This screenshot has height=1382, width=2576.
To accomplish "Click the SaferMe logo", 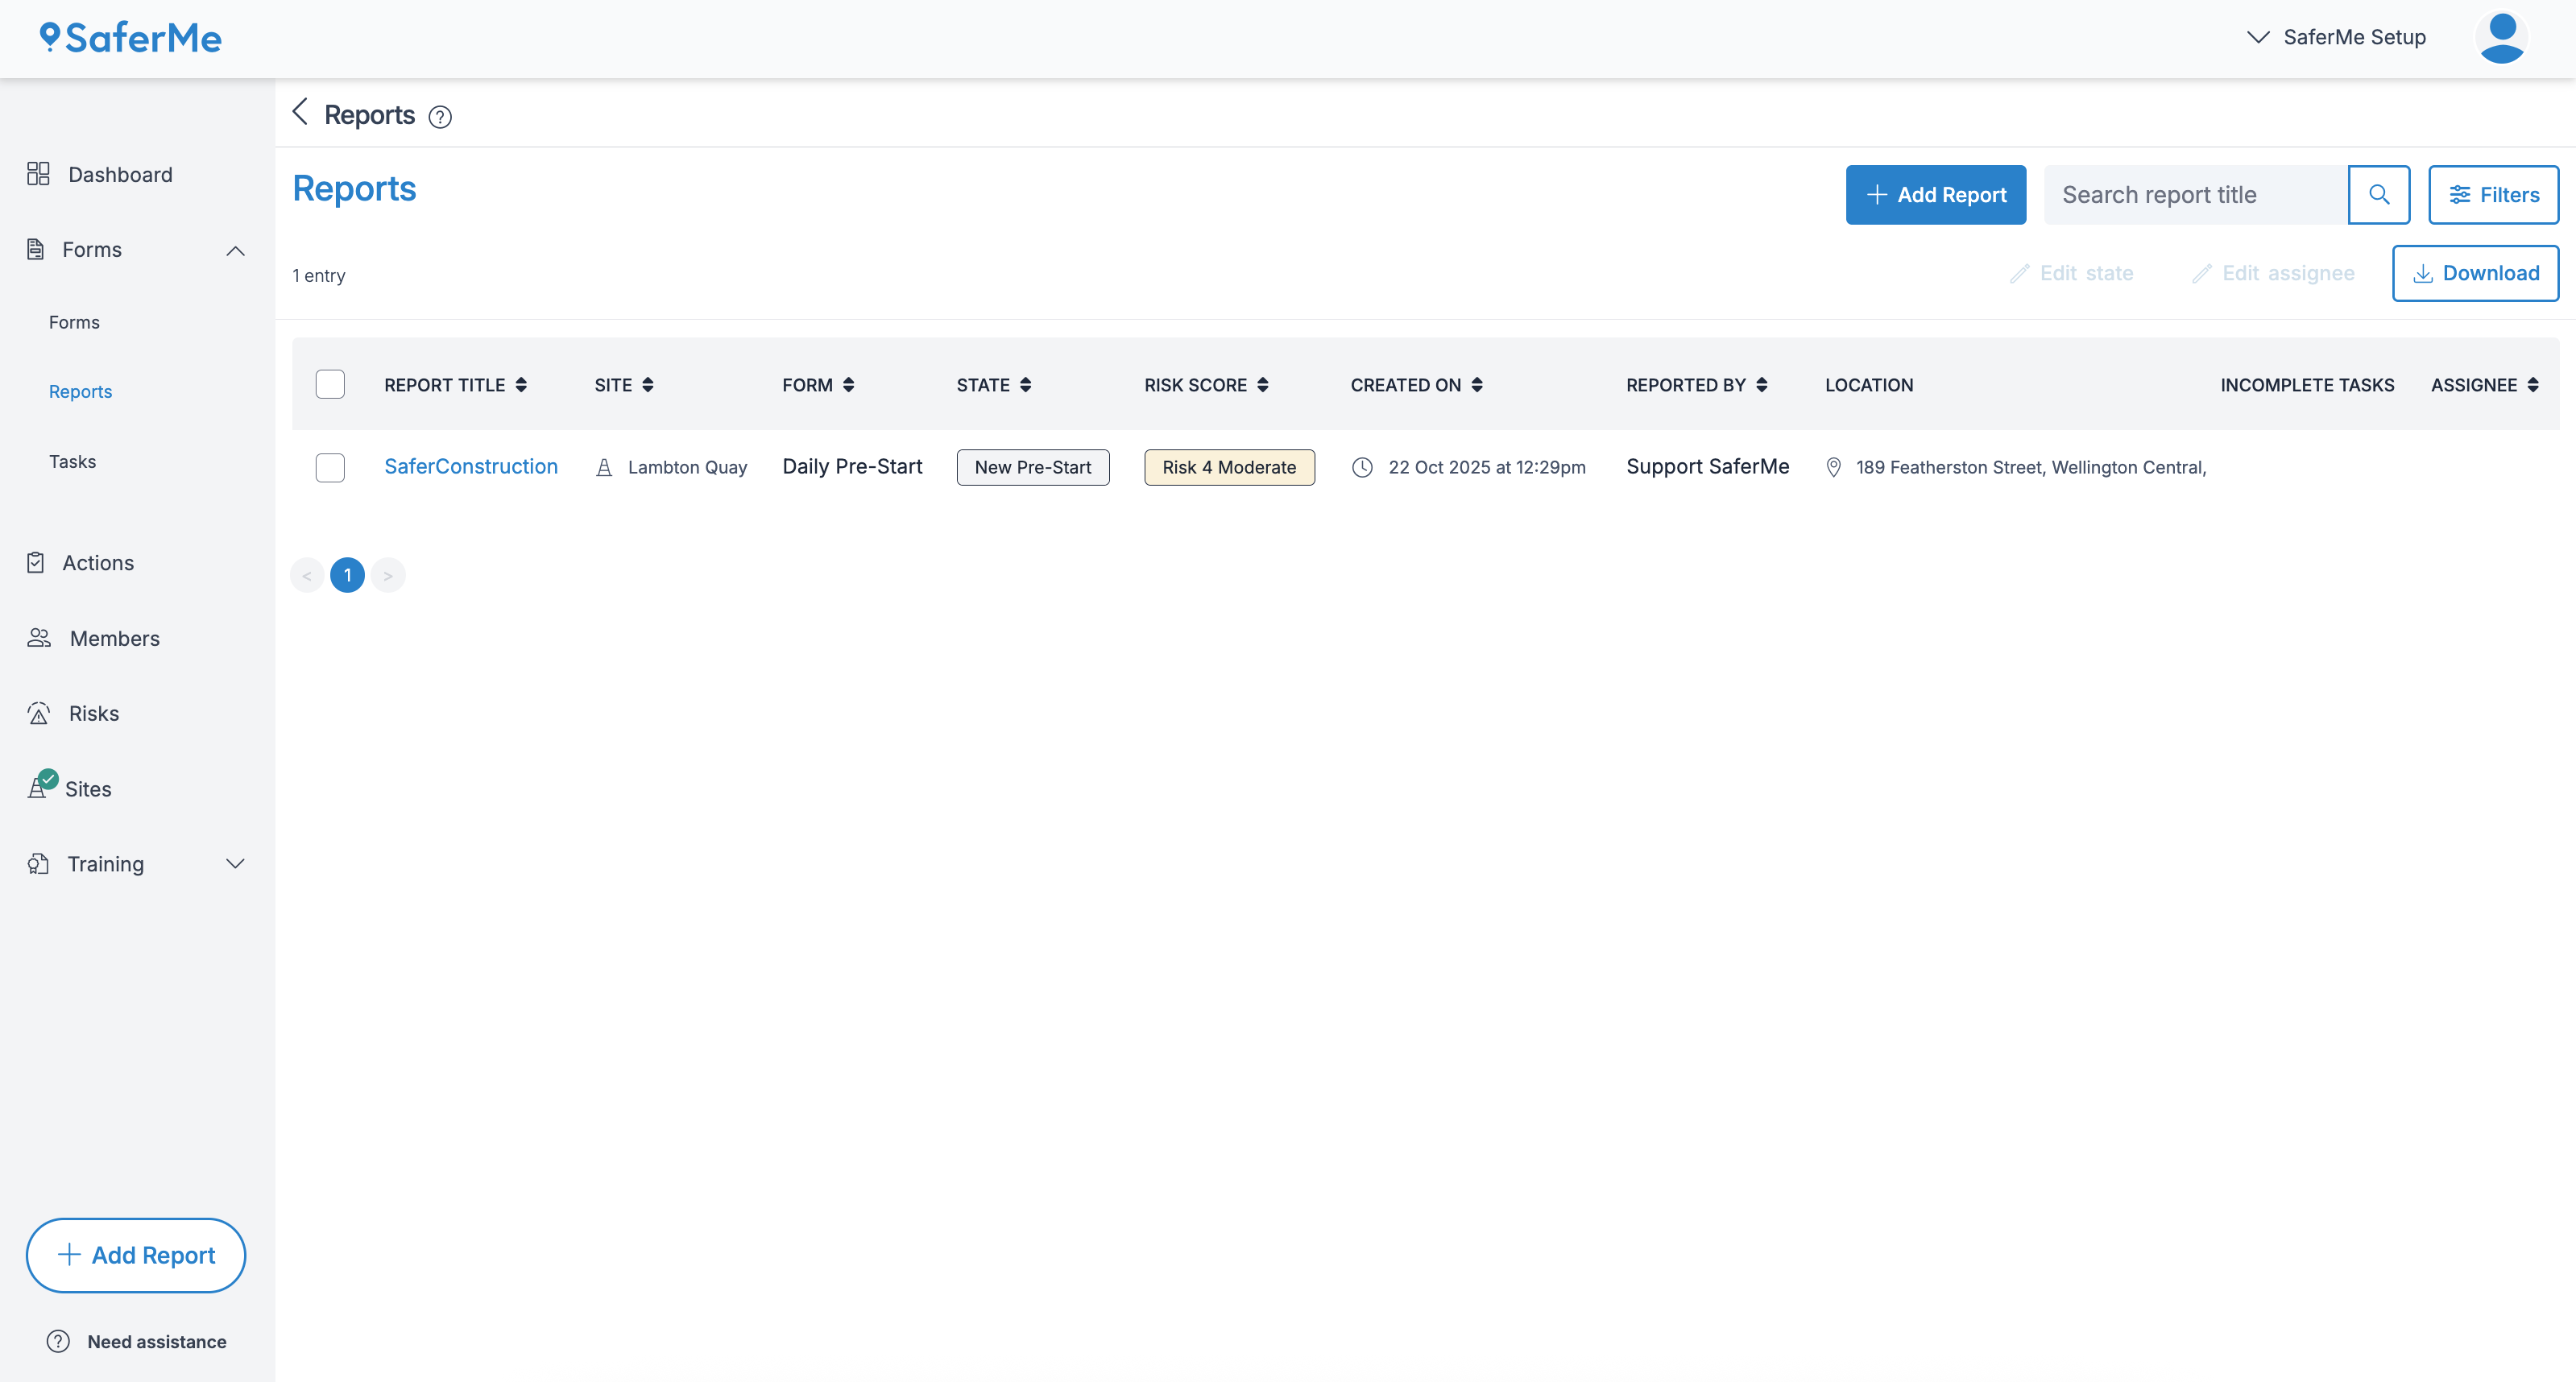I will tap(129, 37).
